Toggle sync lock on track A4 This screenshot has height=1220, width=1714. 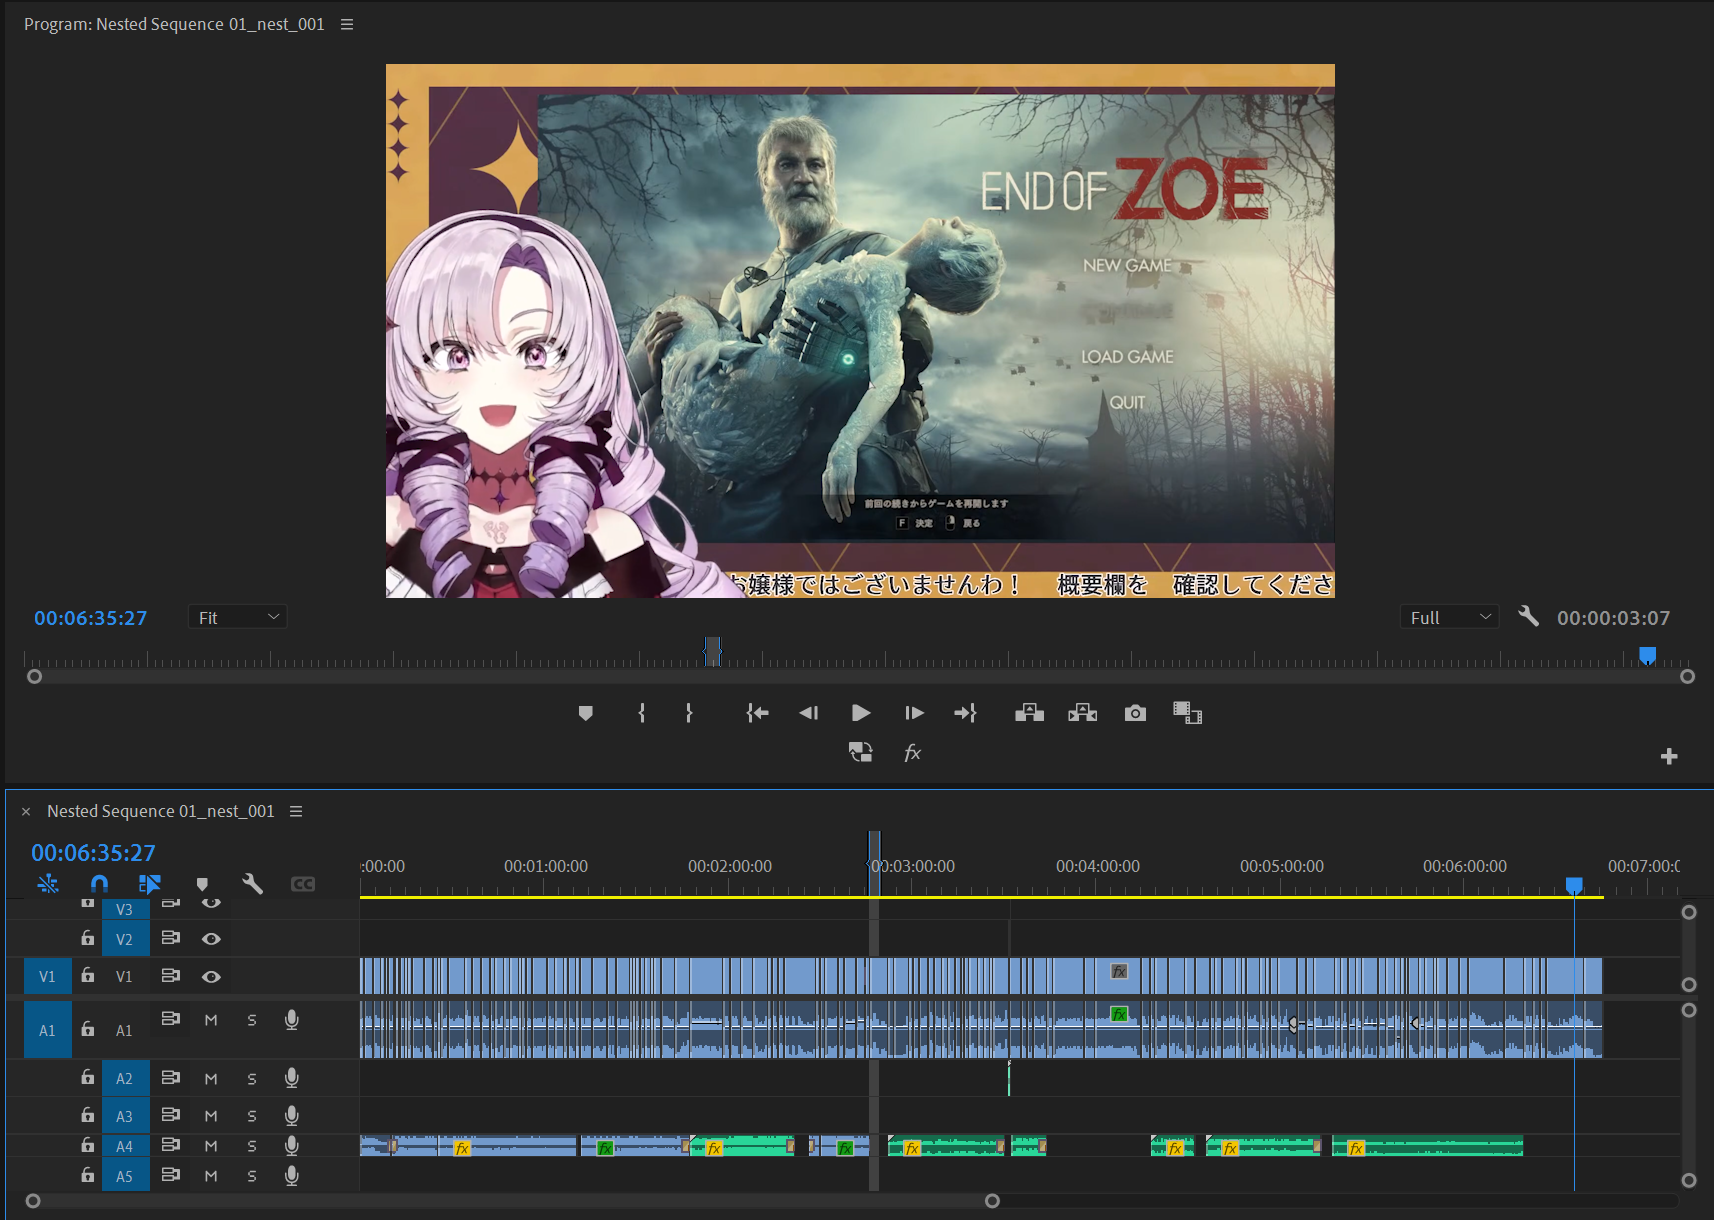click(x=171, y=1145)
